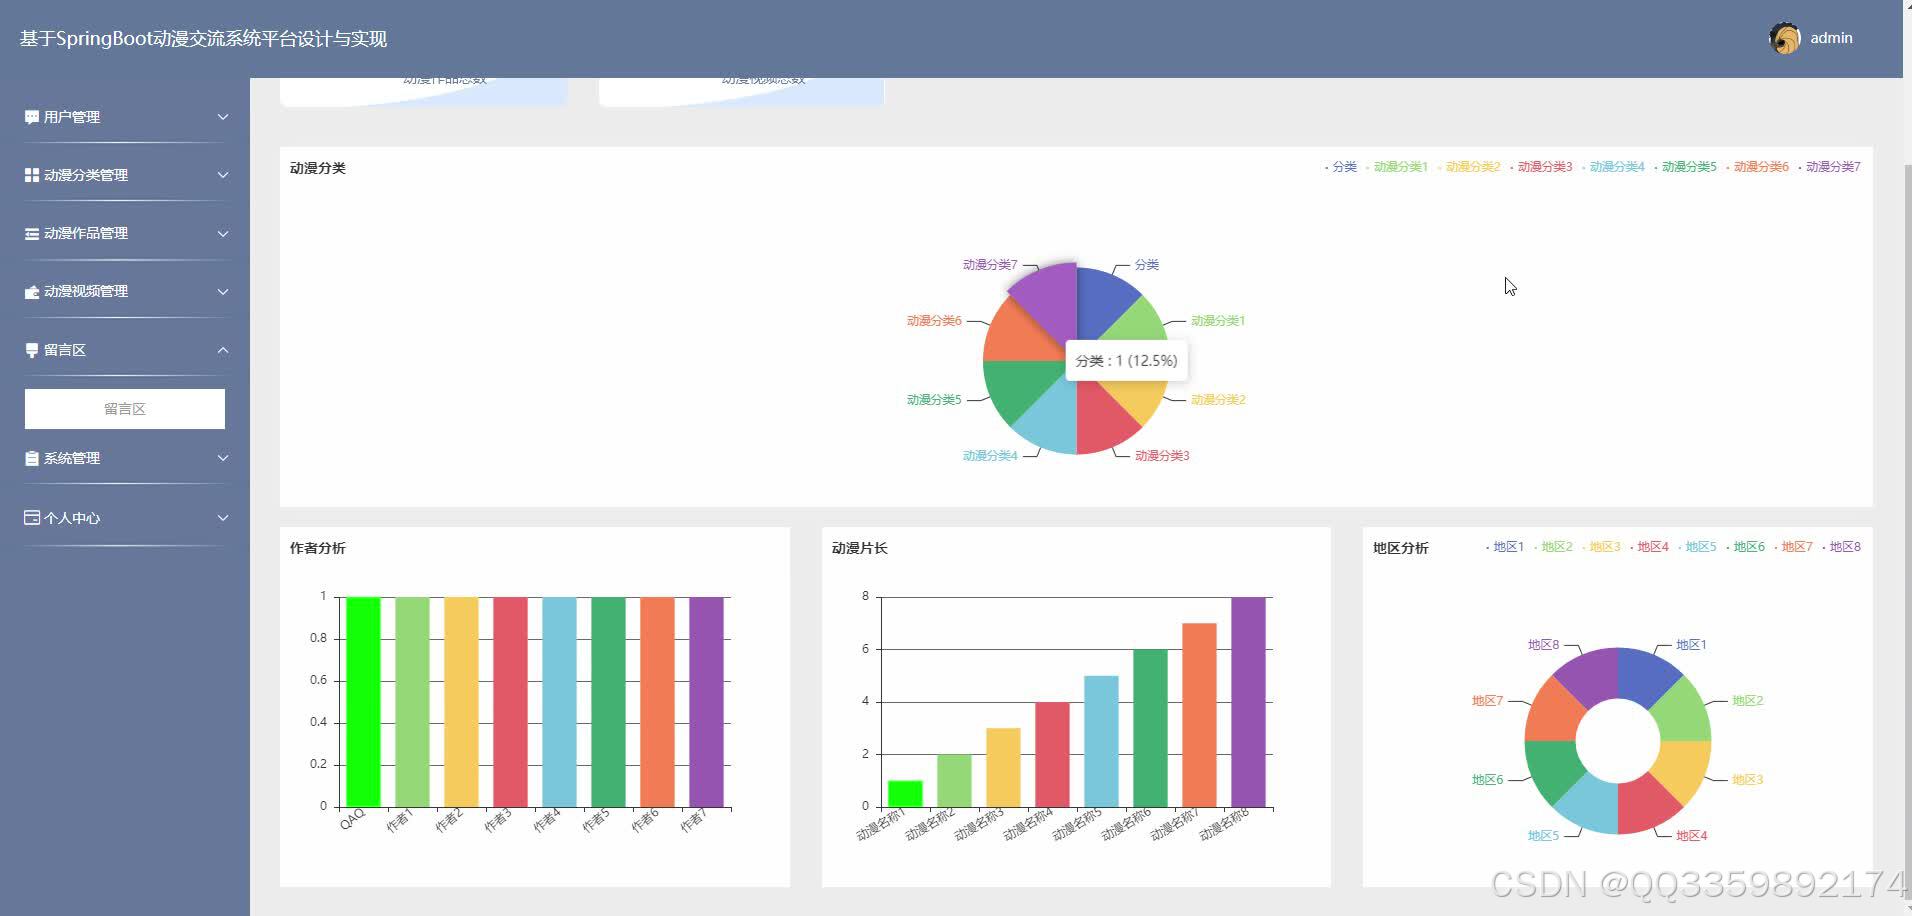Viewport: 1912px width, 916px height.
Task: Click the blue 地区1 donut segment
Action: pos(1643,676)
